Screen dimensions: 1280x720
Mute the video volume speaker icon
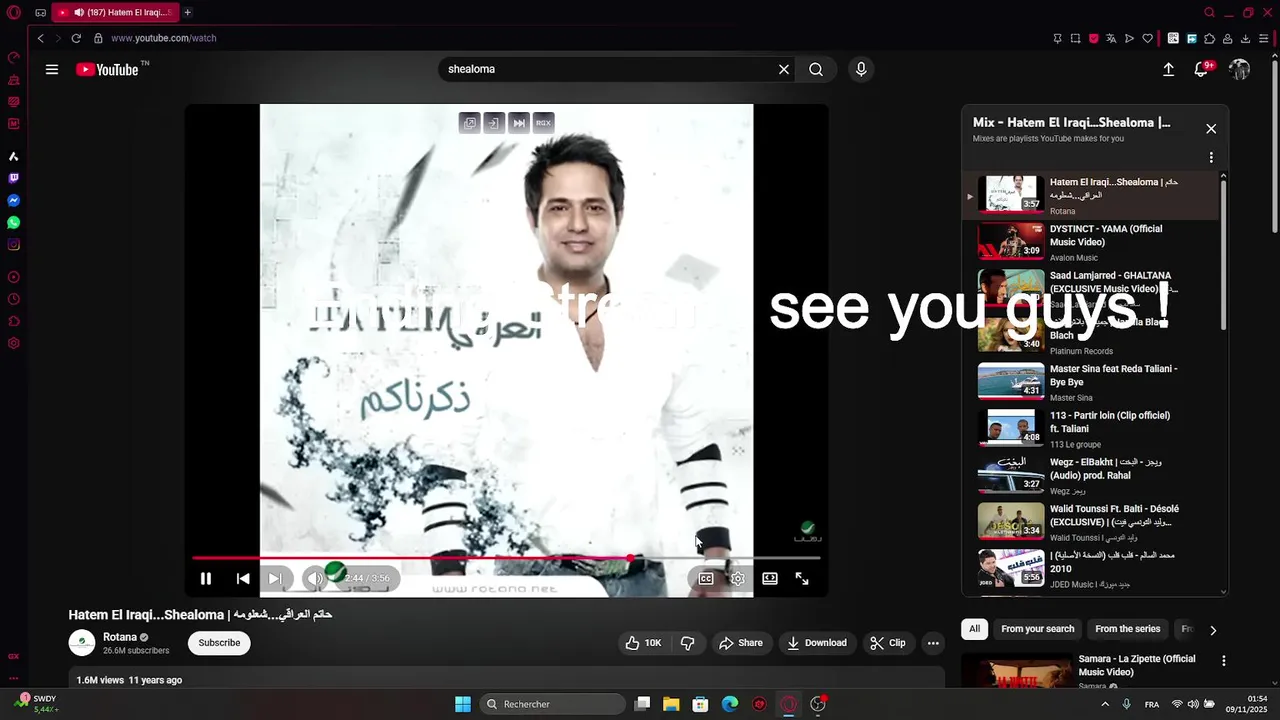[x=315, y=578]
